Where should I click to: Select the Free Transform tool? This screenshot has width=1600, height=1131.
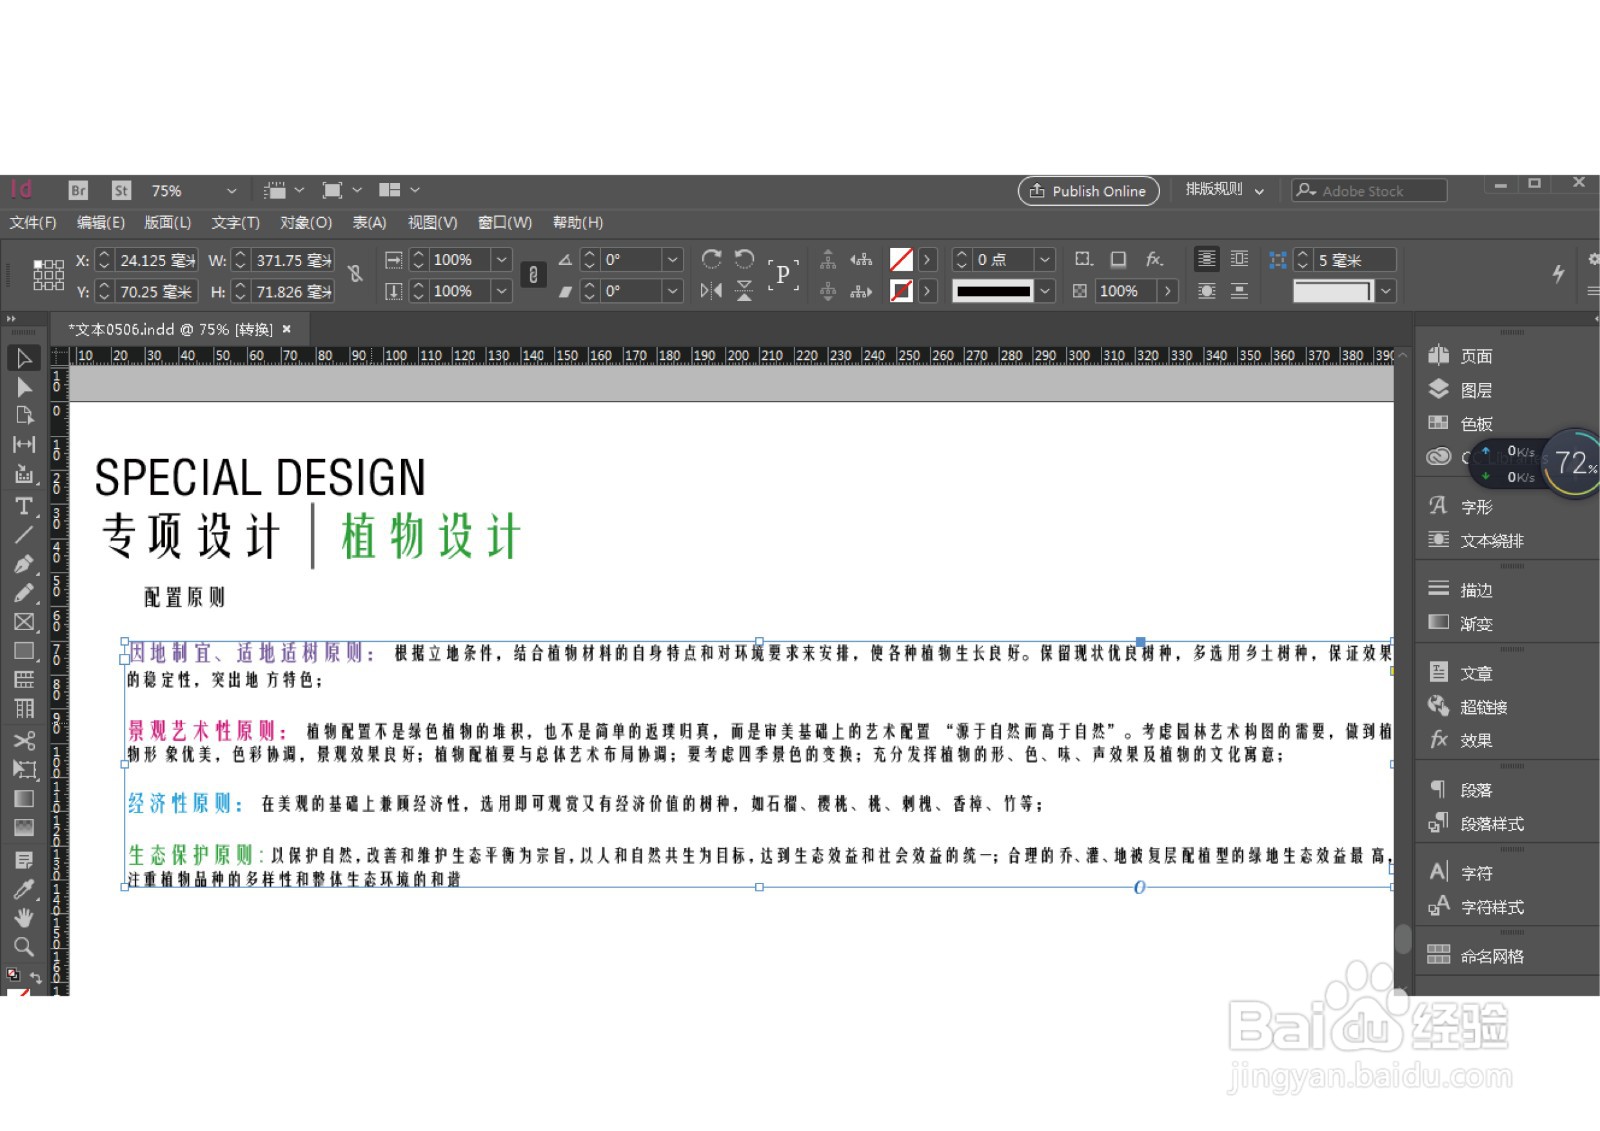[x=24, y=769]
